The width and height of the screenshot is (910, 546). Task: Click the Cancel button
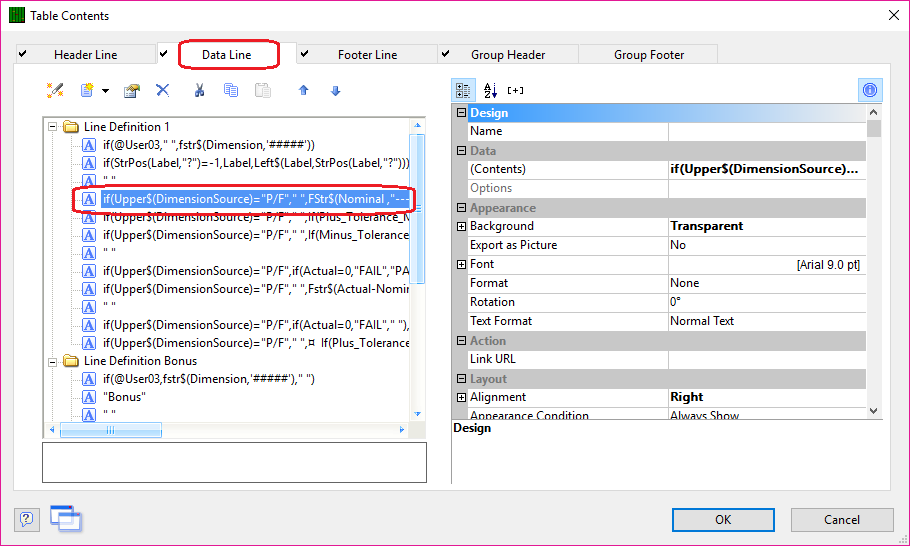click(x=842, y=519)
